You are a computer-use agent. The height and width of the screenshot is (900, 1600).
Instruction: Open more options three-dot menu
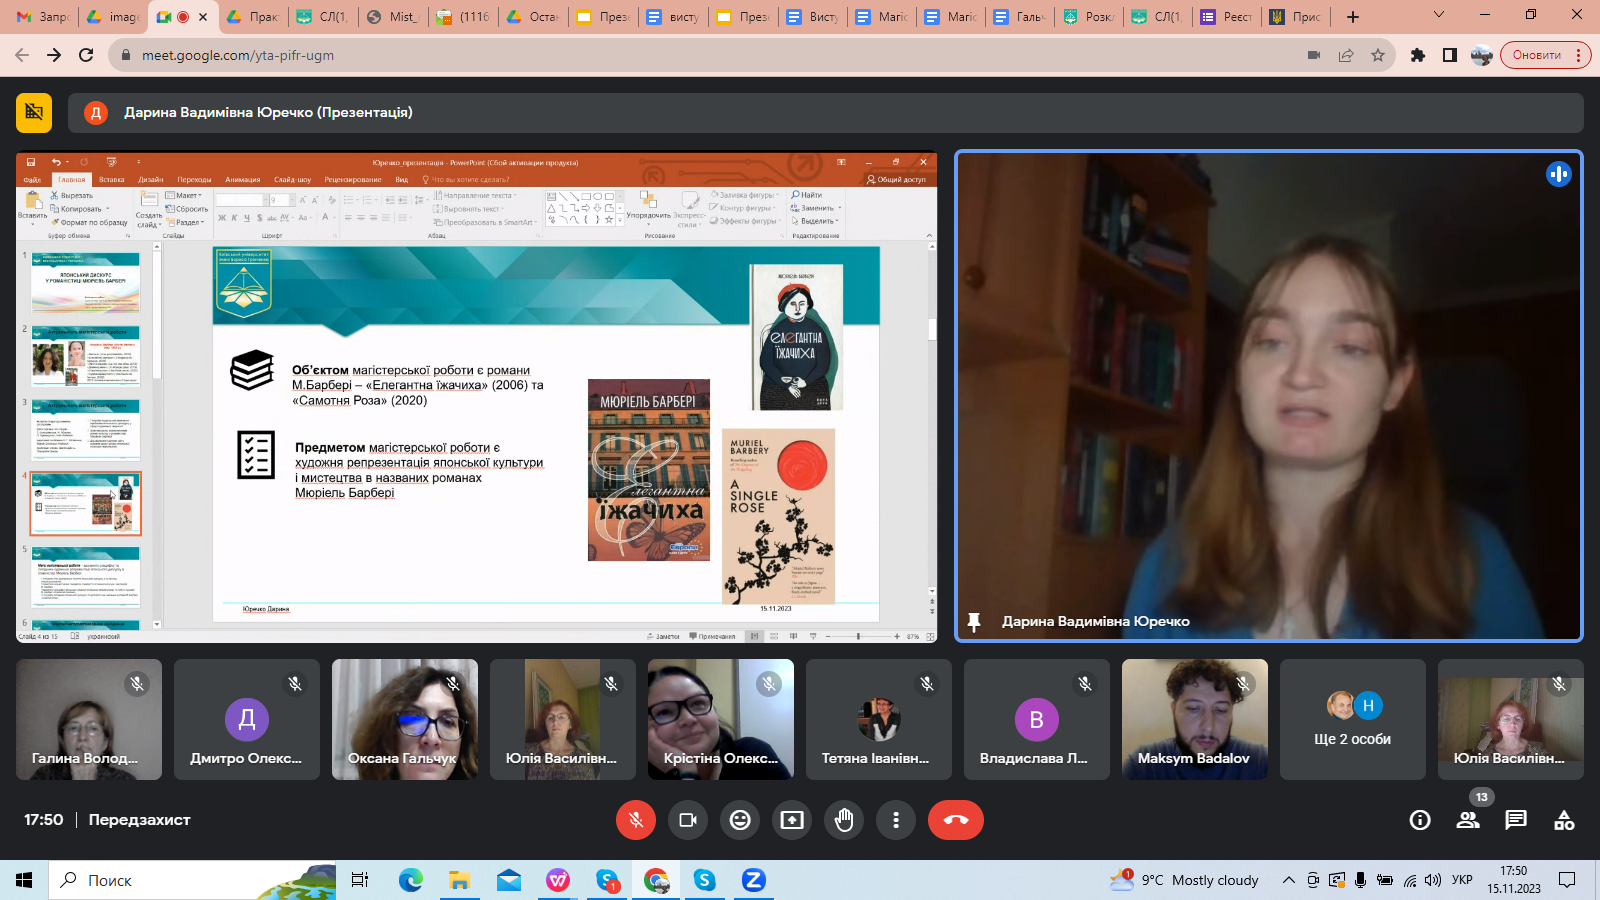(896, 820)
